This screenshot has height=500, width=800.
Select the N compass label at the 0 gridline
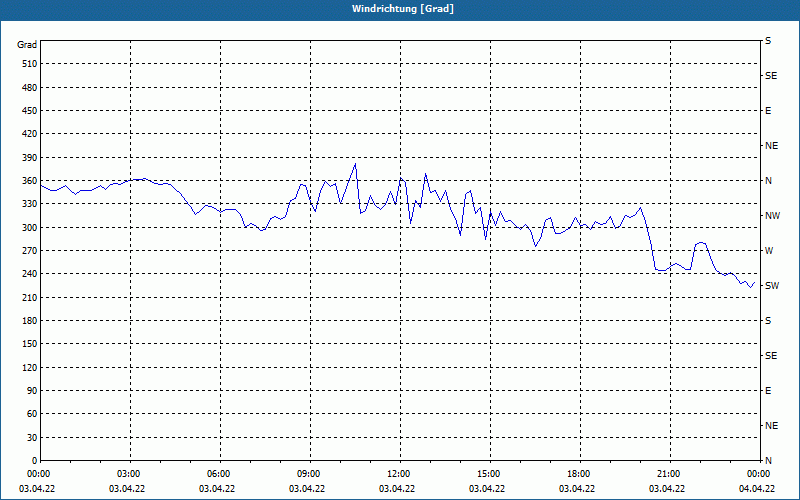769,461
